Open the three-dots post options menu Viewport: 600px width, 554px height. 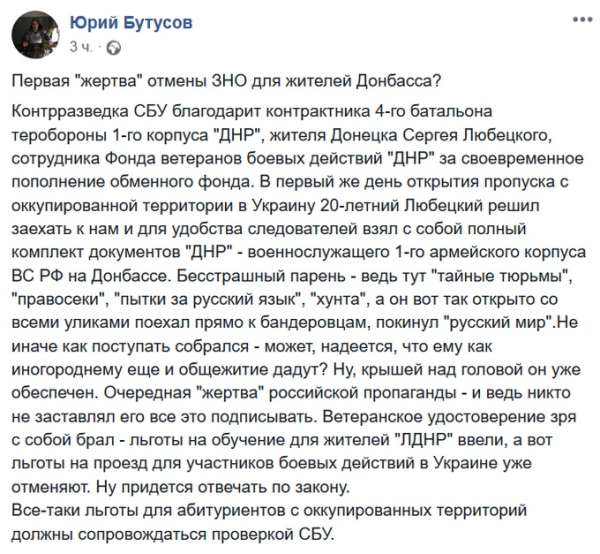pos(578,19)
